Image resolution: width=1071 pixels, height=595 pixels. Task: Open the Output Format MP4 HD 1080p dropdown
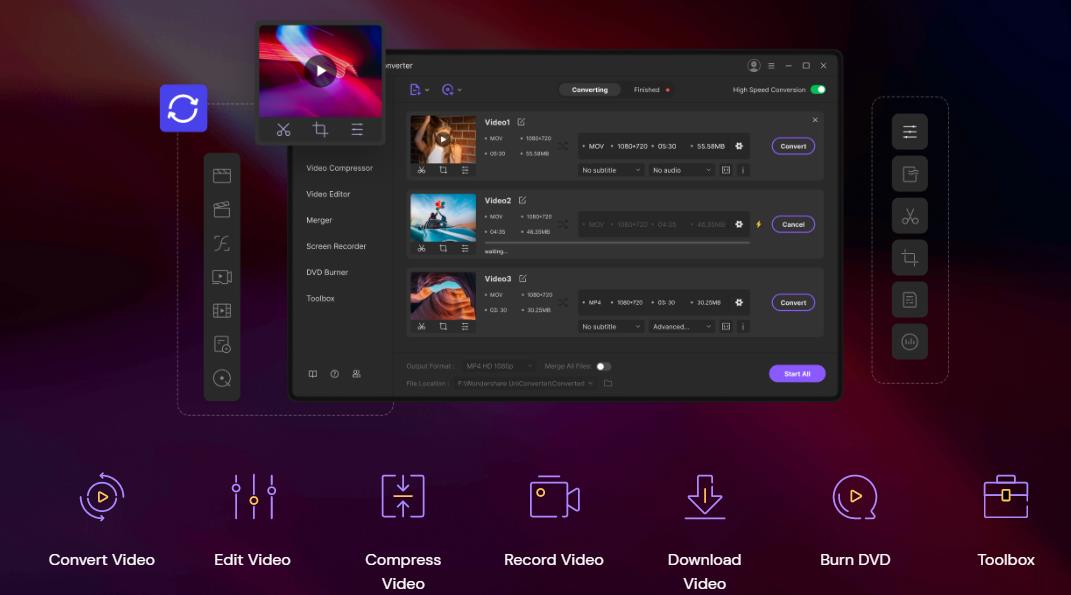(499, 367)
